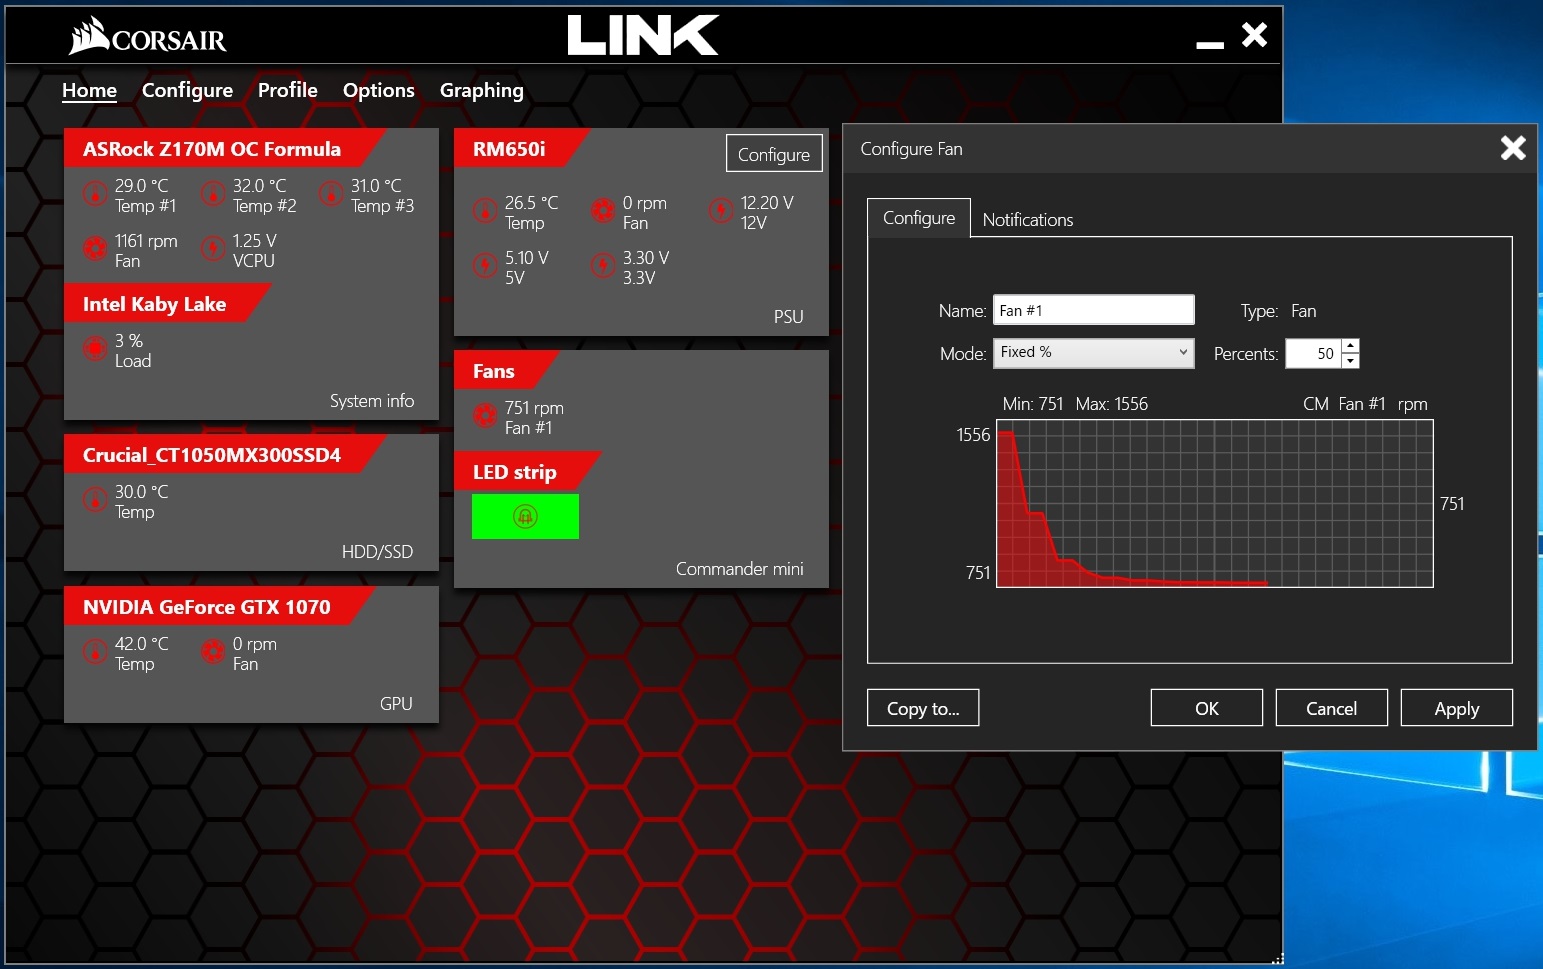1543x969 pixels.
Task: Click the GTX 1070 fan icon
Action: [x=213, y=652]
